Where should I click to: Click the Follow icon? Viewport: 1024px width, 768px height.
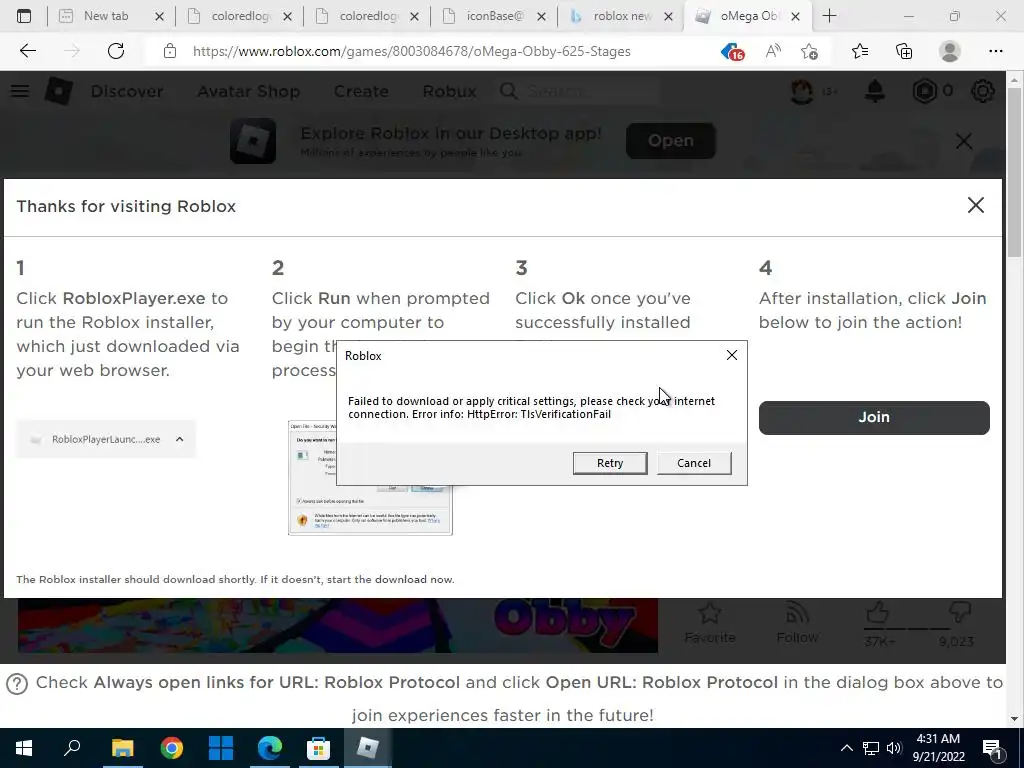click(x=797, y=613)
